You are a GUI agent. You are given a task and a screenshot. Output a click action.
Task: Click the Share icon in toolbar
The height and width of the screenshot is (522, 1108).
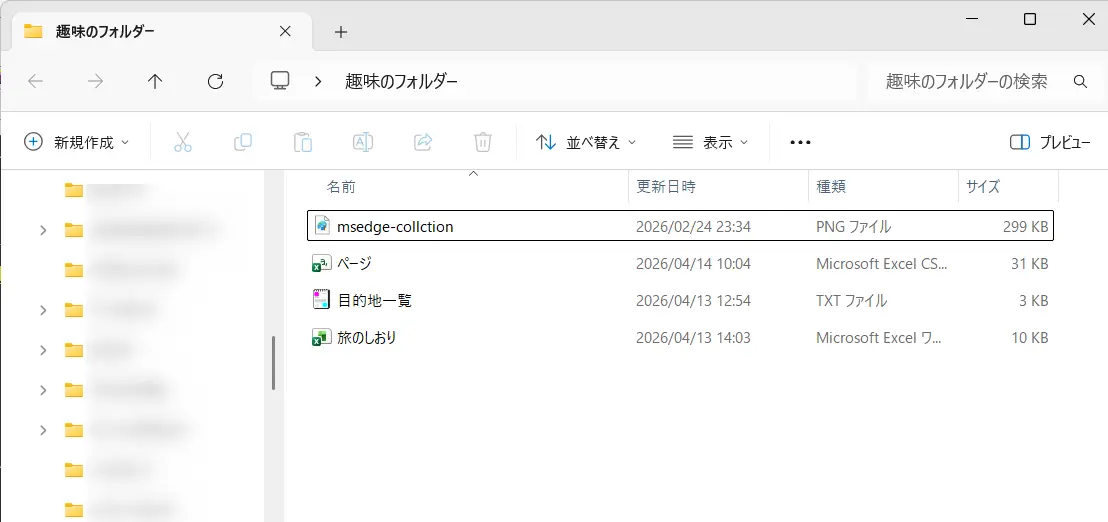click(x=423, y=142)
